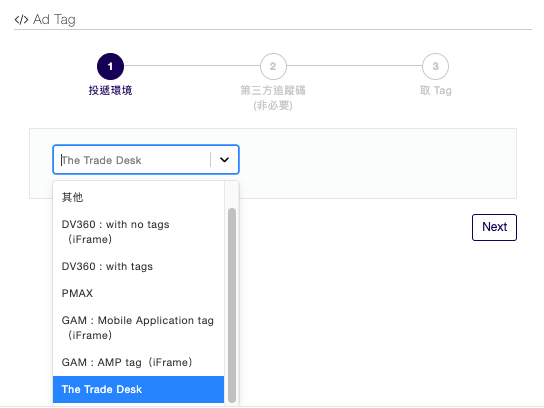The image size is (544, 408).
Task: Click the Next button
Action: 494,227
